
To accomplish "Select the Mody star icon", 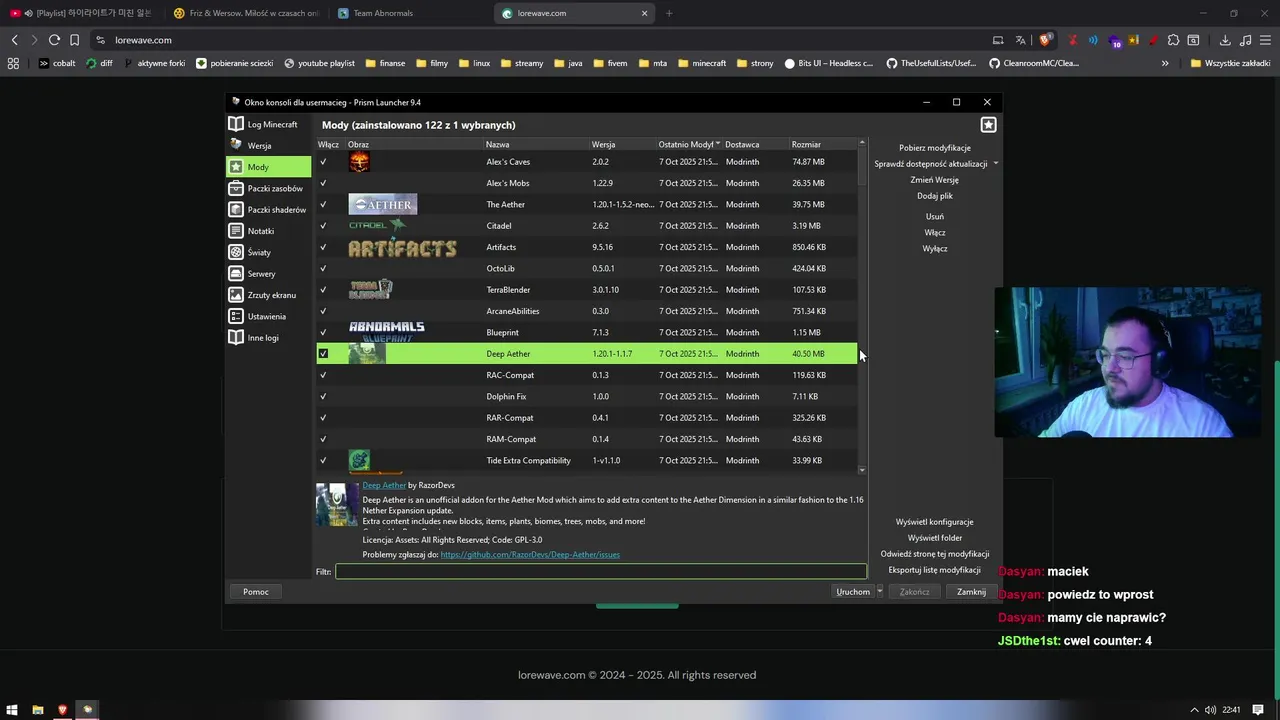I will 236,167.
